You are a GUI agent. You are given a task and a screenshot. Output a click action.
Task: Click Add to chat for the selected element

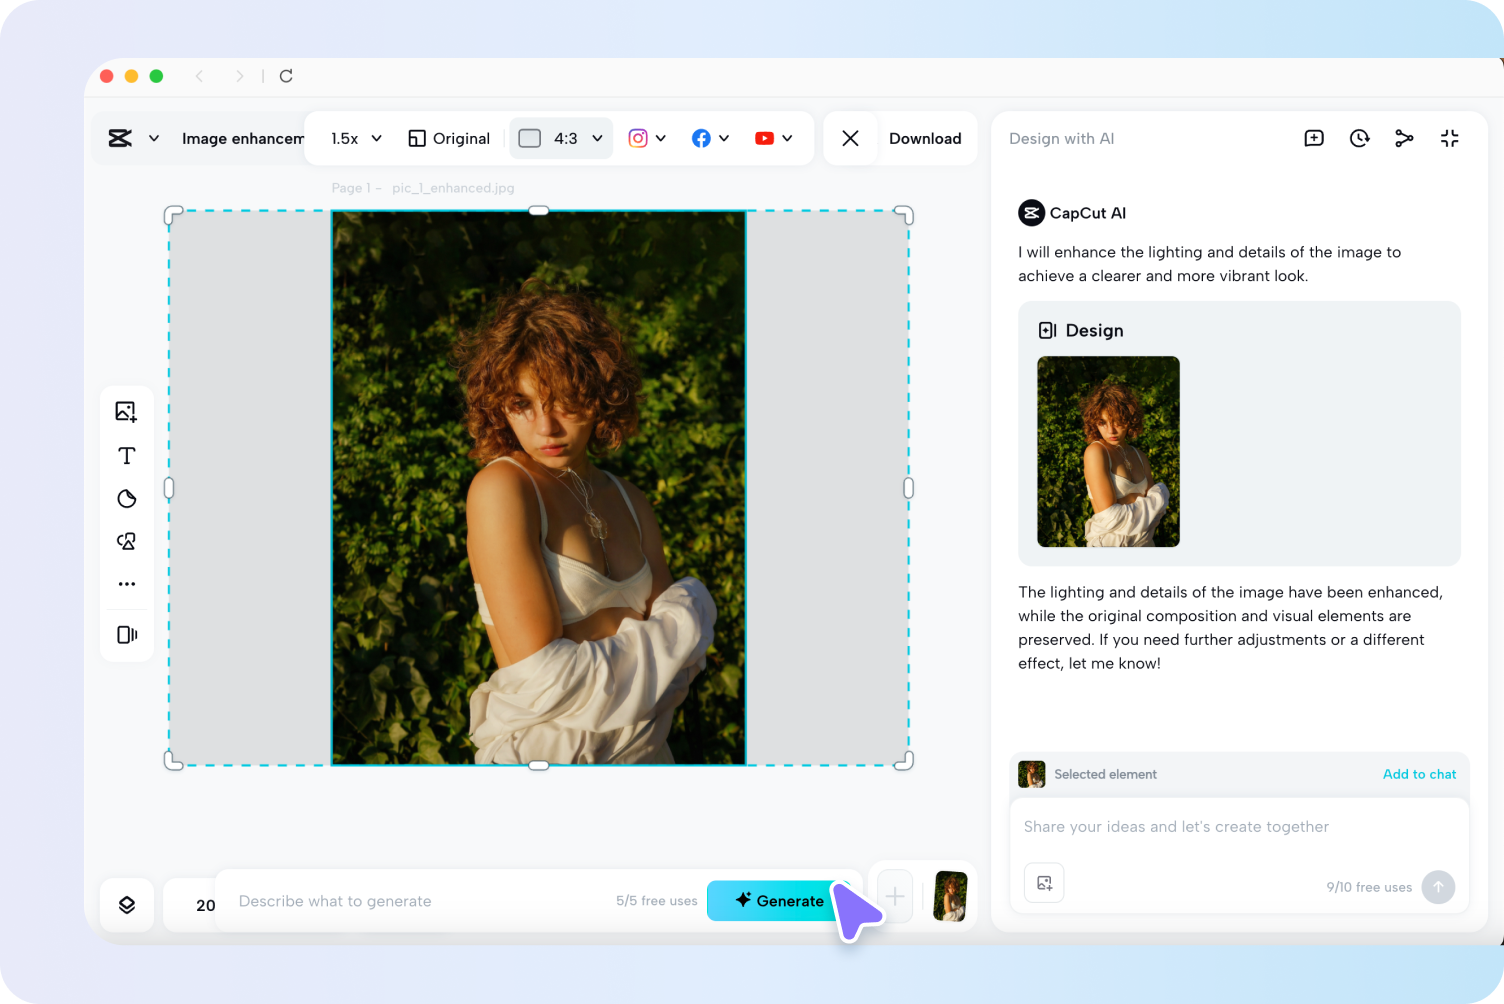click(1419, 774)
